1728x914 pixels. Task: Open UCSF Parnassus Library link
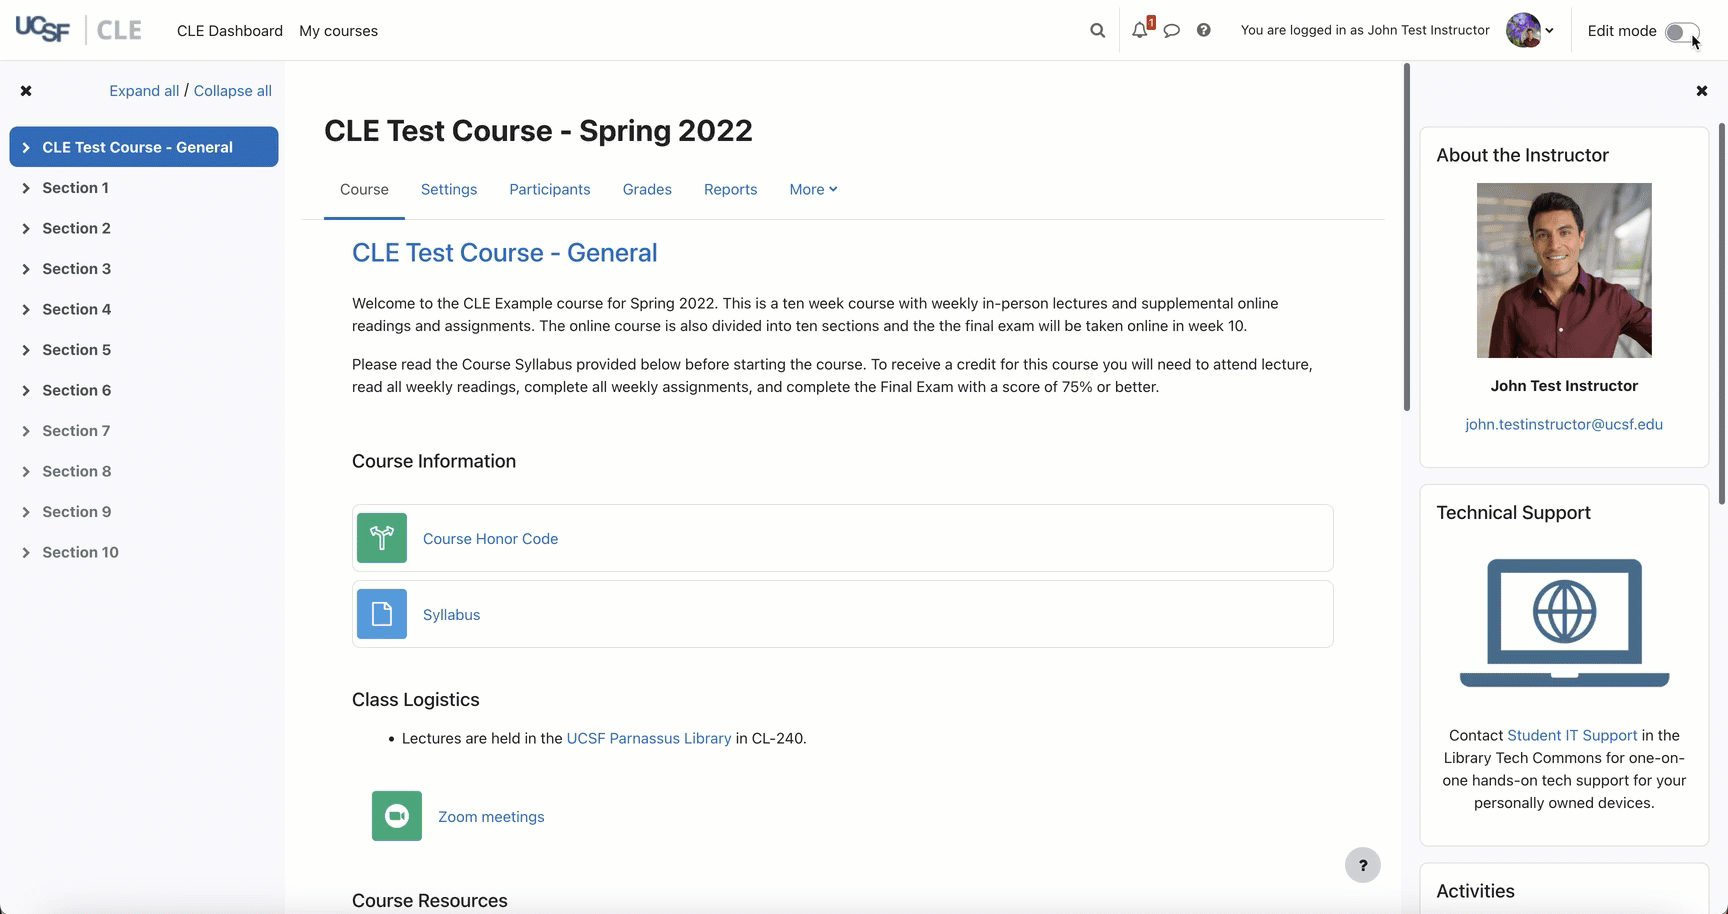click(649, 739)
